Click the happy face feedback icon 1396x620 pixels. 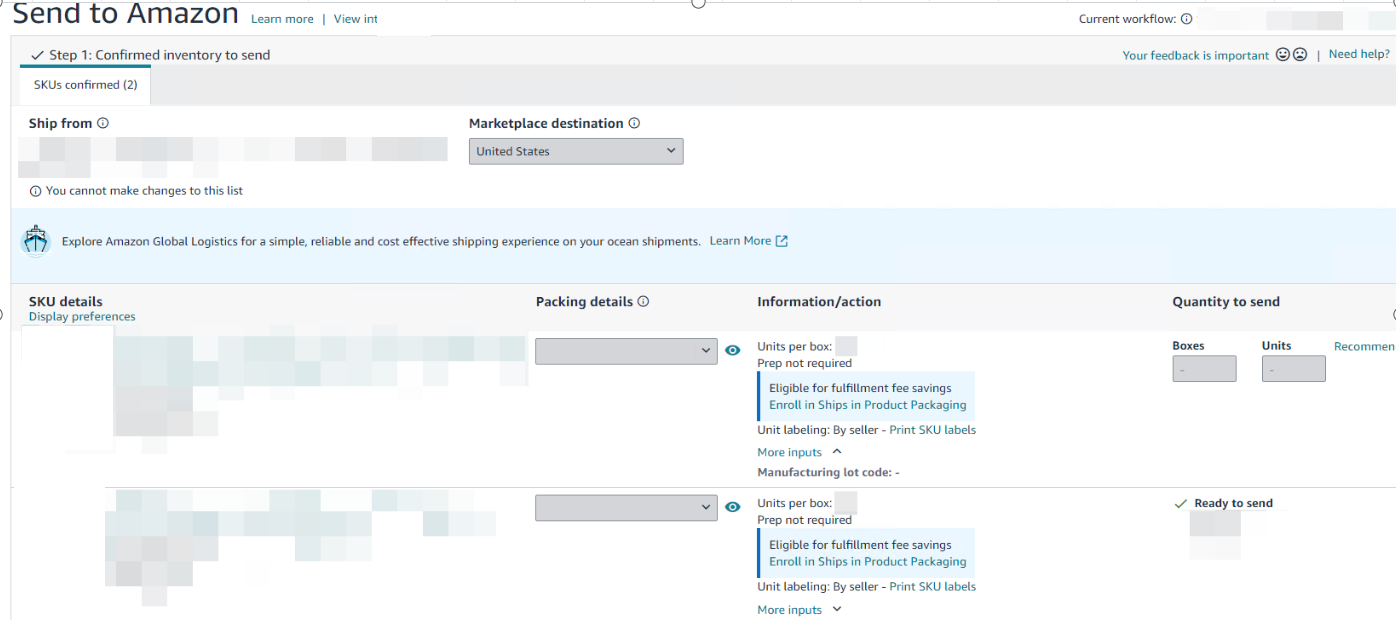tap(1282, 55)
